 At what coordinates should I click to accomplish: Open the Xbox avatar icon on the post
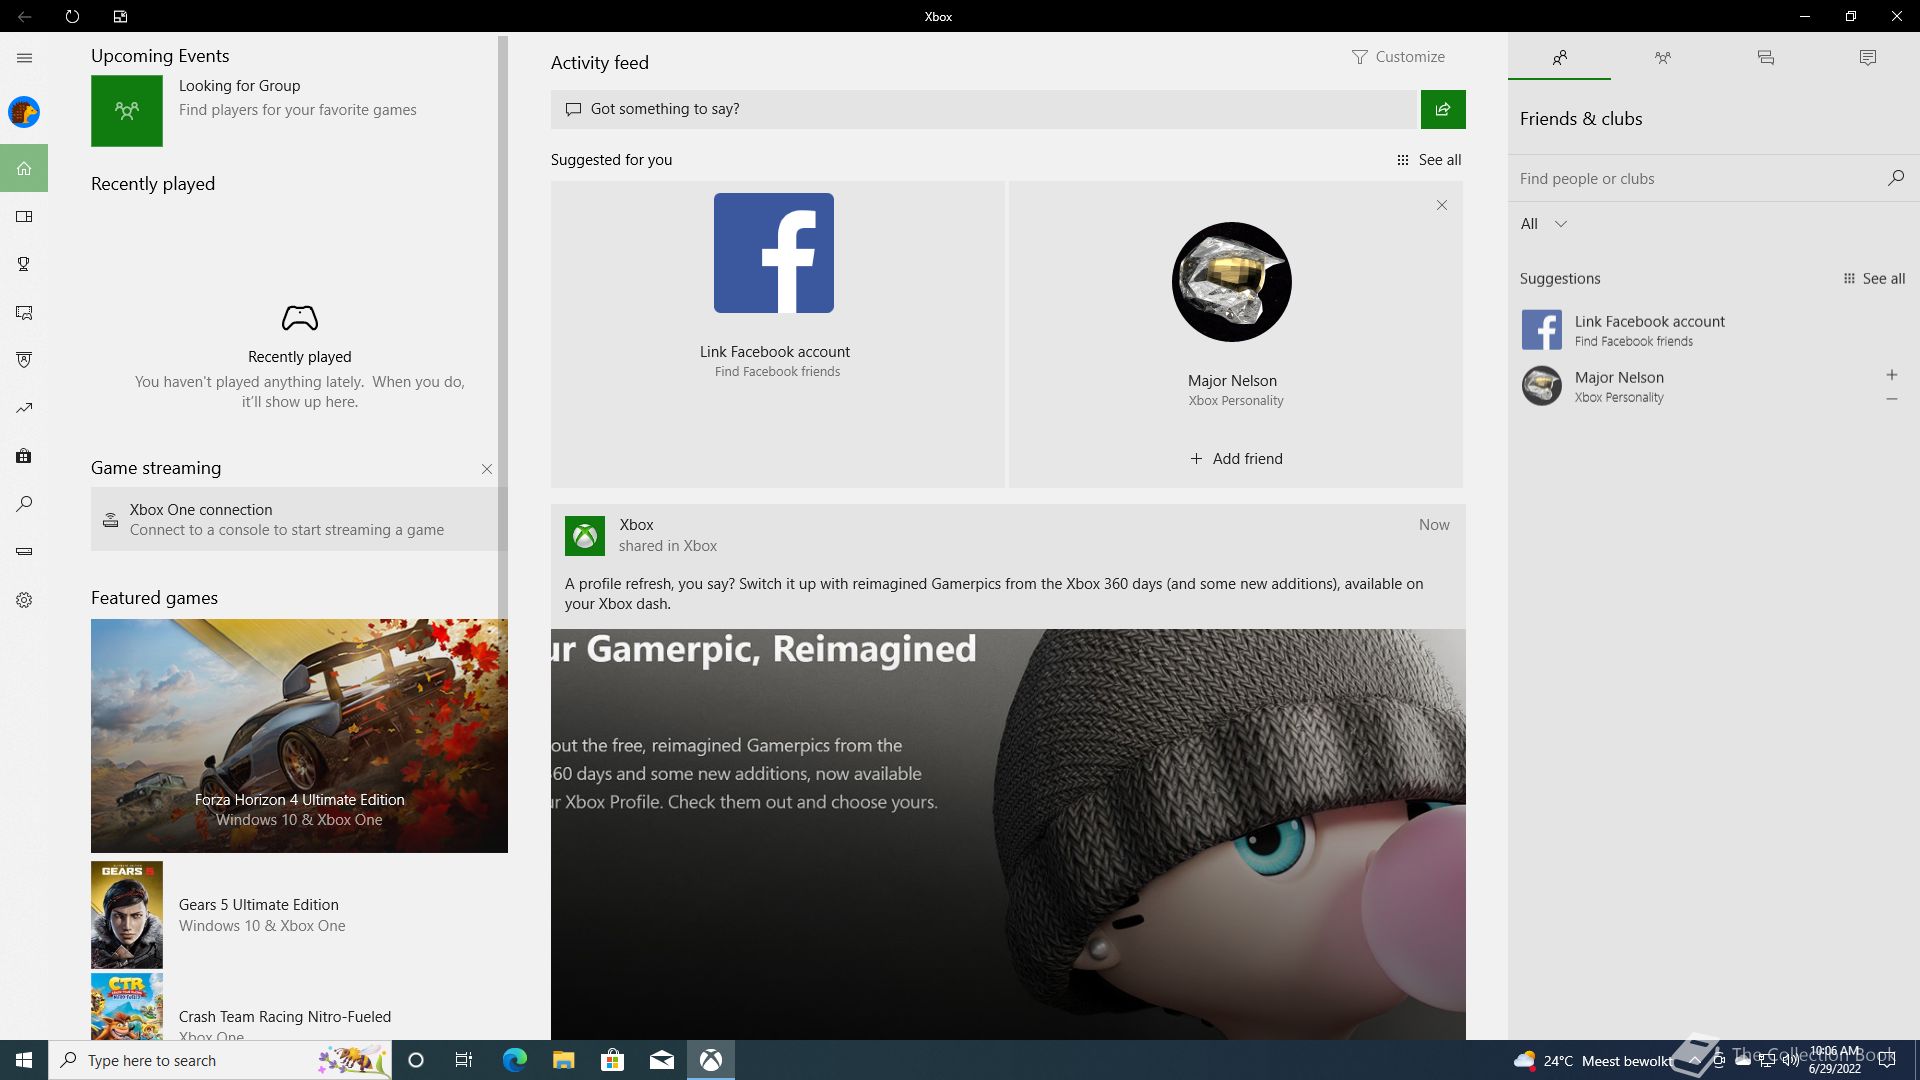585,536
